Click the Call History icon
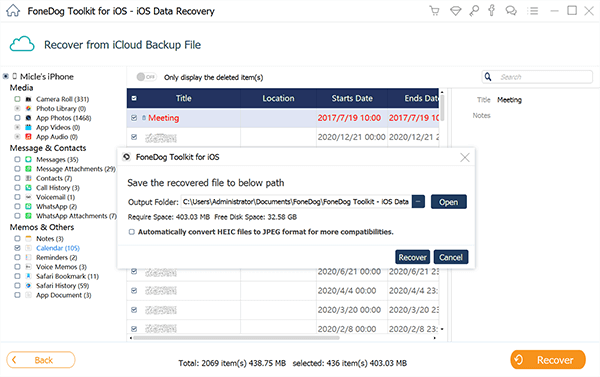The height and width of the screenshot is (377, 600). tap(28, 188)
